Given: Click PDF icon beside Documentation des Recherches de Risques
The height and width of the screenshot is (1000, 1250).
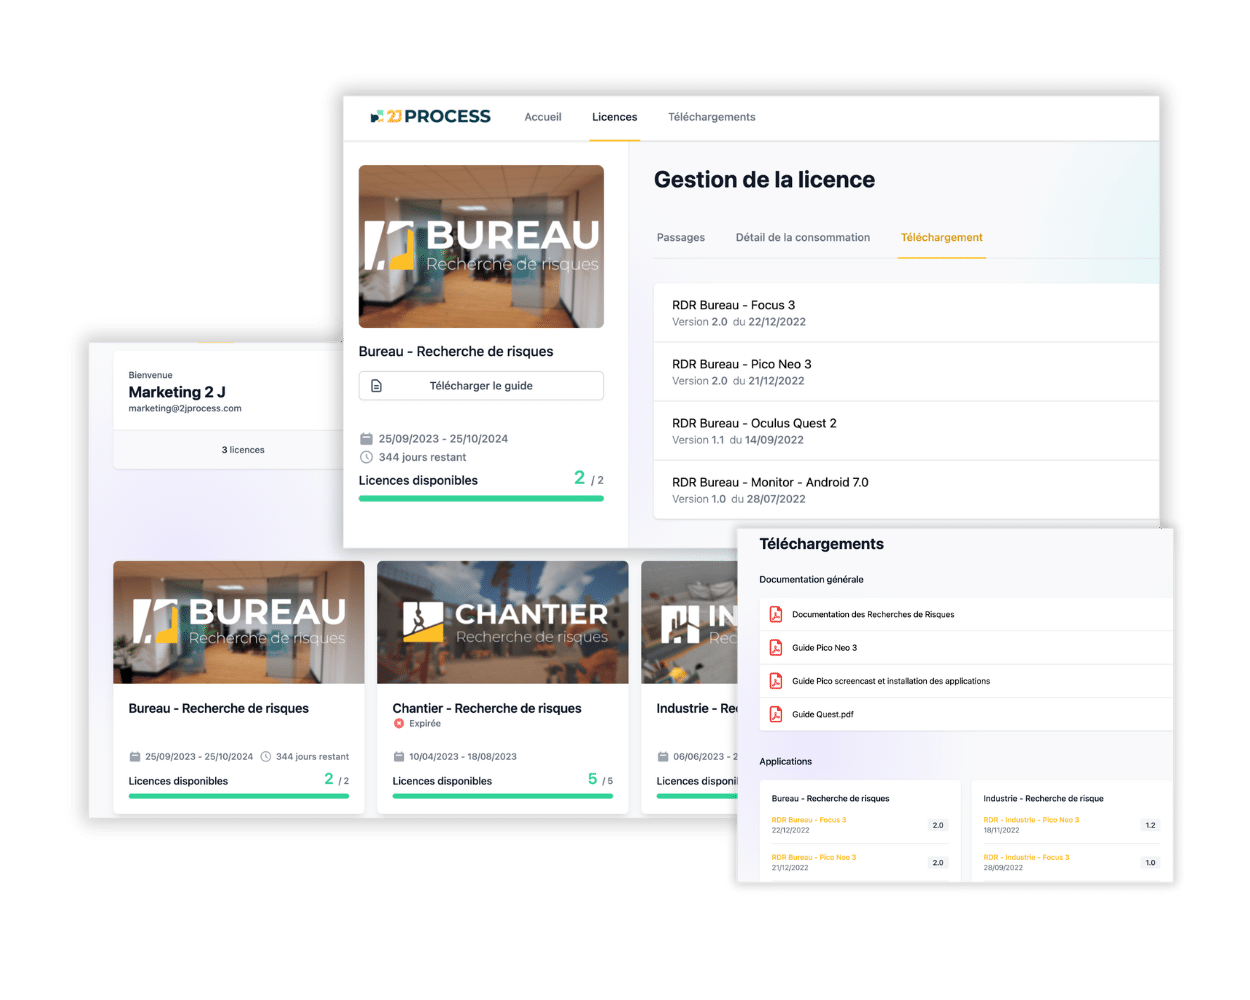Looking at the screenshot, I should point(775,614).
